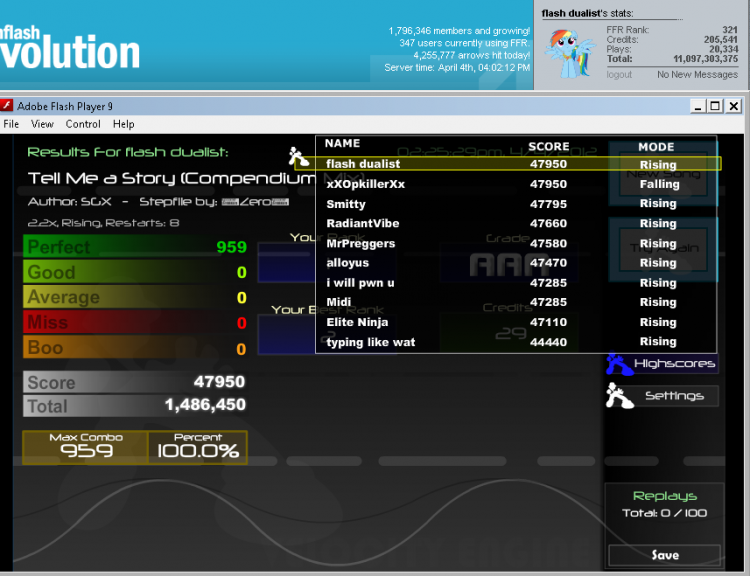Select the Smitty highscore name

point(346,204)
